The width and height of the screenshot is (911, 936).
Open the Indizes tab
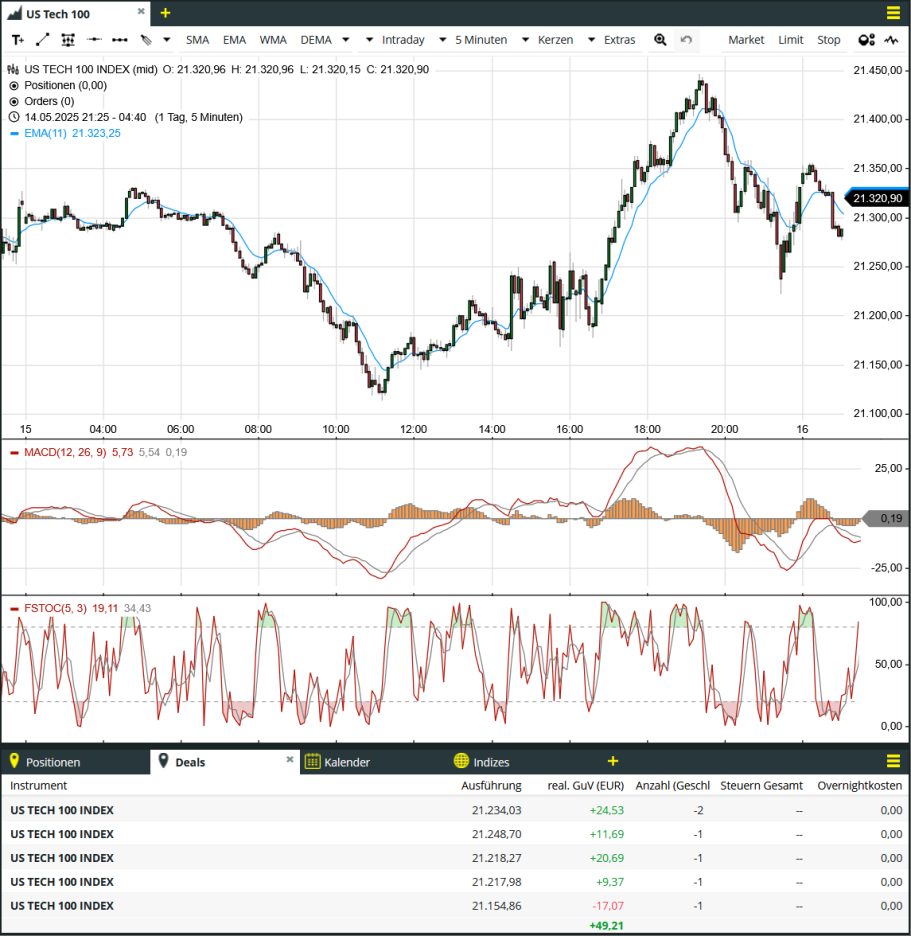(x=491, y=762)
